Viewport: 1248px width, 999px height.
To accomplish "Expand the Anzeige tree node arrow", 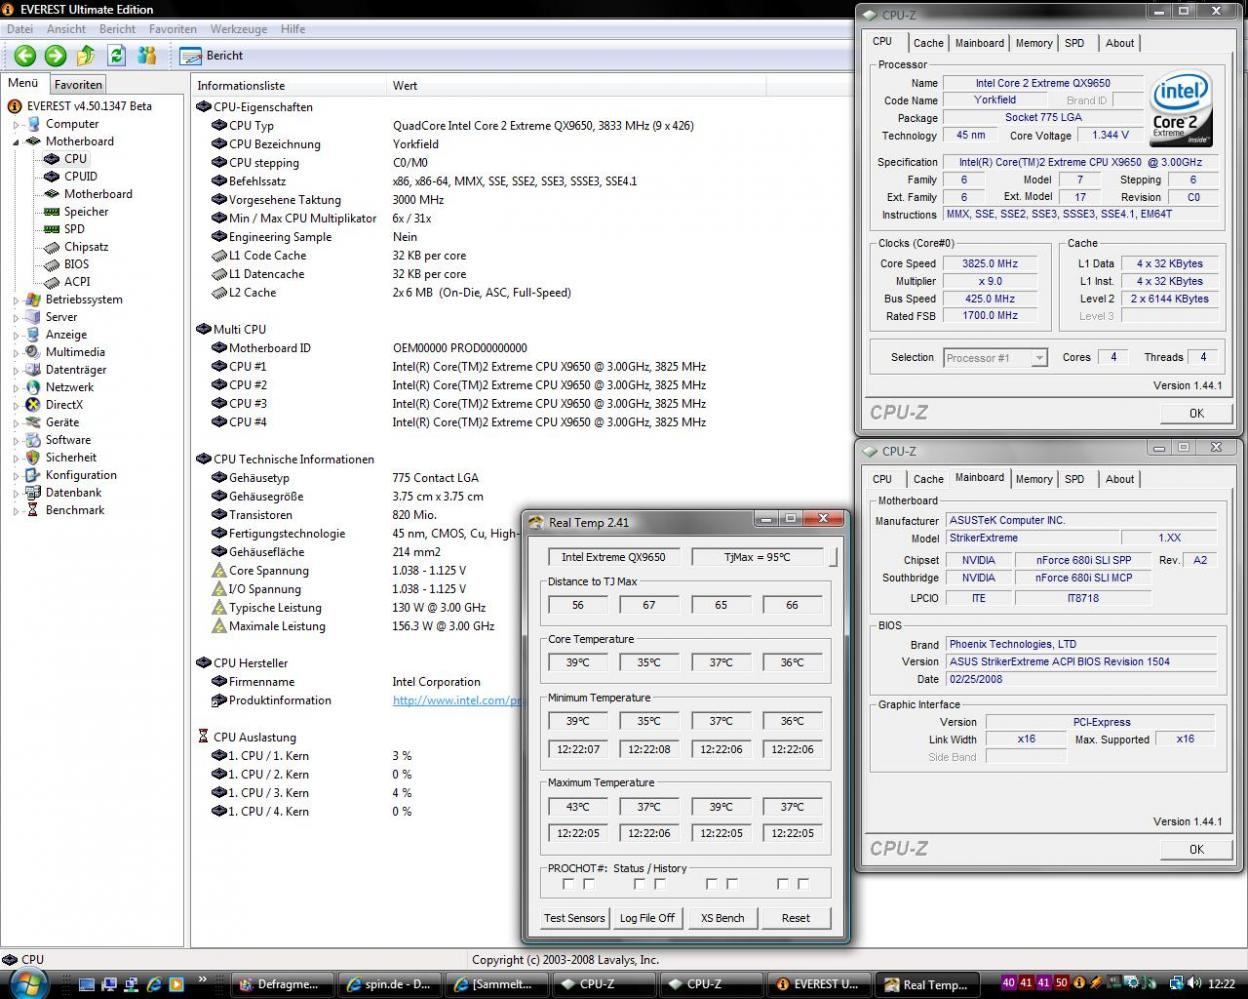I will click(16, 335).
